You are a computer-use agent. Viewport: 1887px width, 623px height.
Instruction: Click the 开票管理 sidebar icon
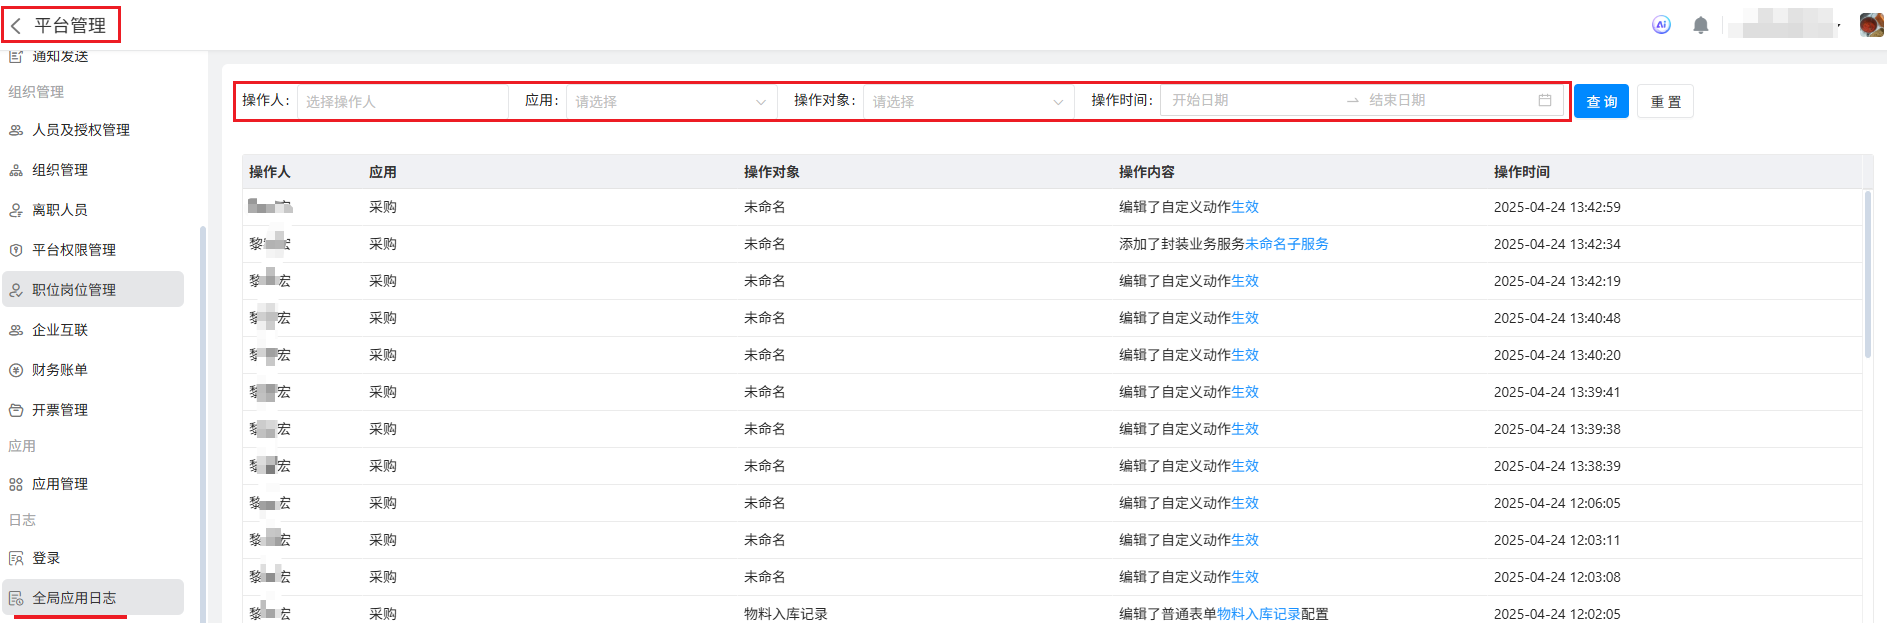tap(16, 410)
